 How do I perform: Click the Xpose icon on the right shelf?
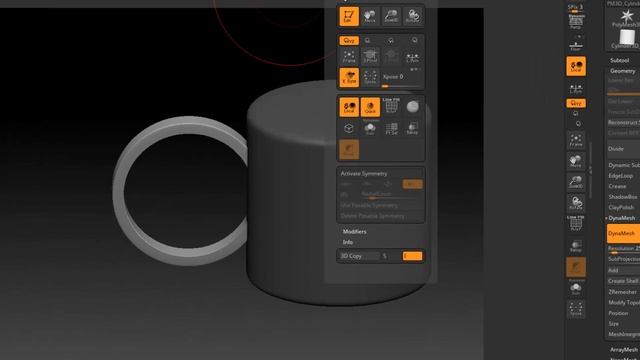[576, 309]
